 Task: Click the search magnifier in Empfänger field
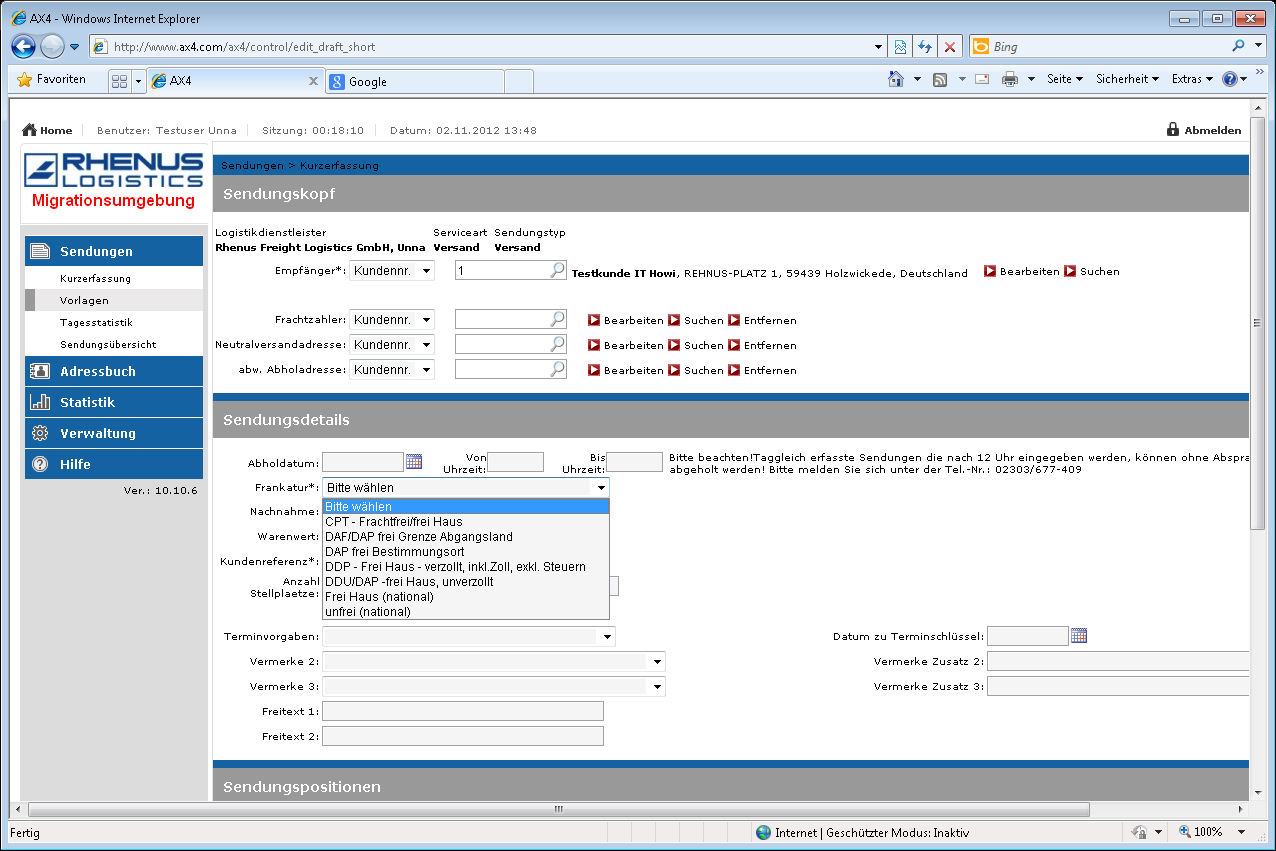[x=558, y=270]
